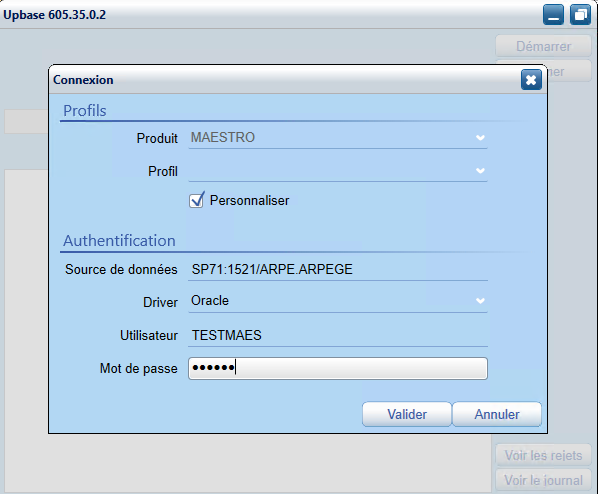The image size is (598, 494).
Task: Click the Mot de passe label
Action: [139, 368]
